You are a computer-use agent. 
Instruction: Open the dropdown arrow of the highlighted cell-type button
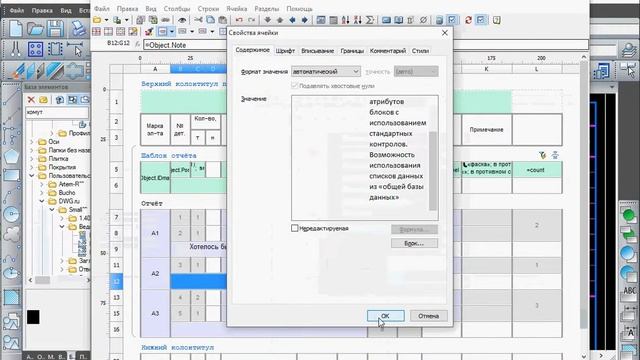pos(172,31)
